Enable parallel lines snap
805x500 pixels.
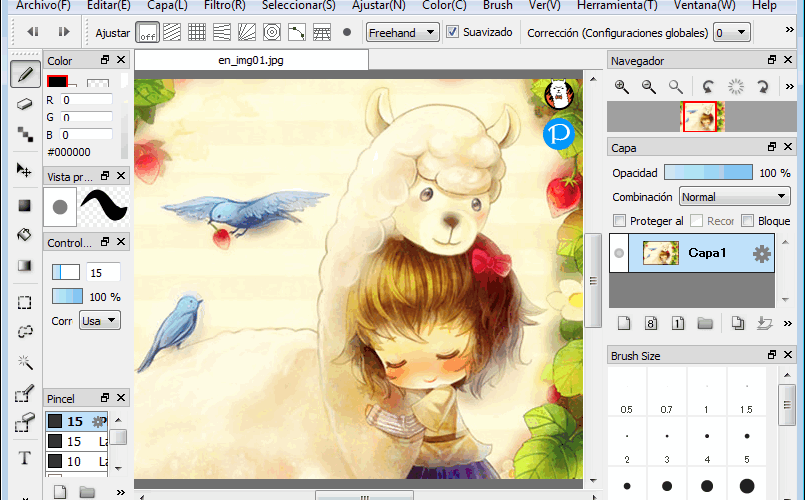pyautogui.click(x=172, y=32)
